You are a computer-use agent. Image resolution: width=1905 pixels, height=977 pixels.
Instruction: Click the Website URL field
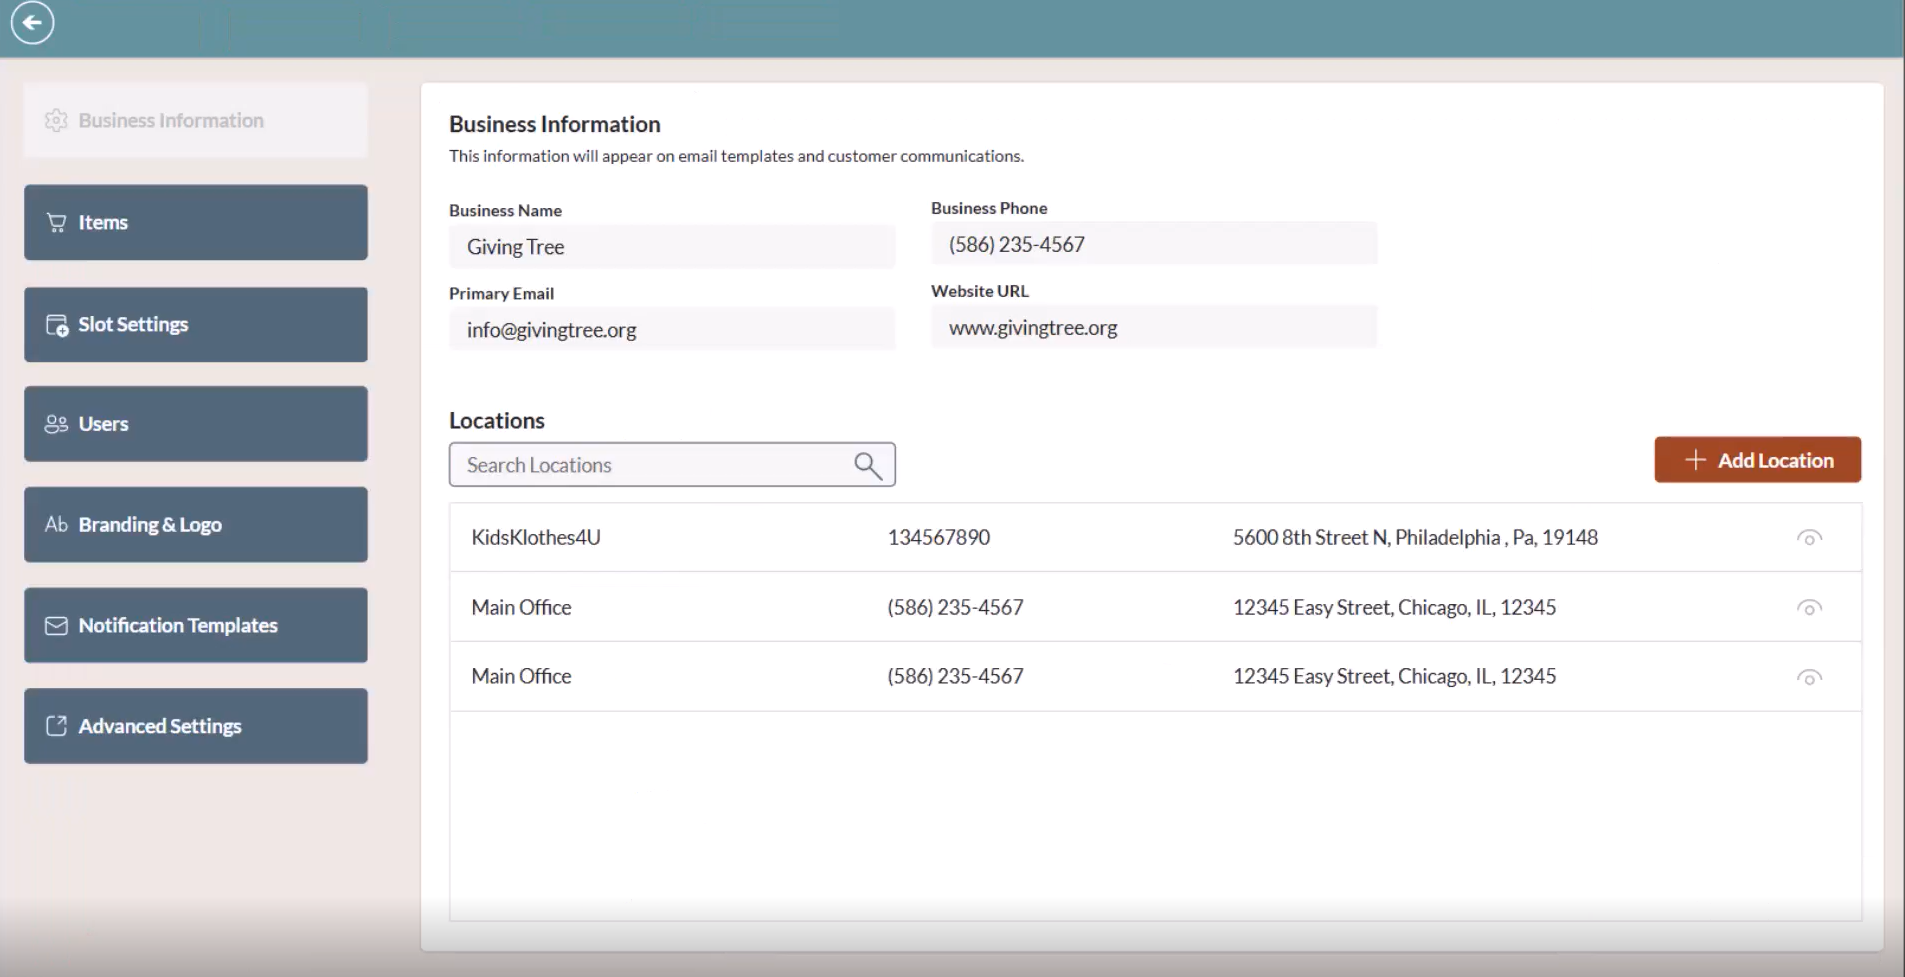(x=1154, y=327)
